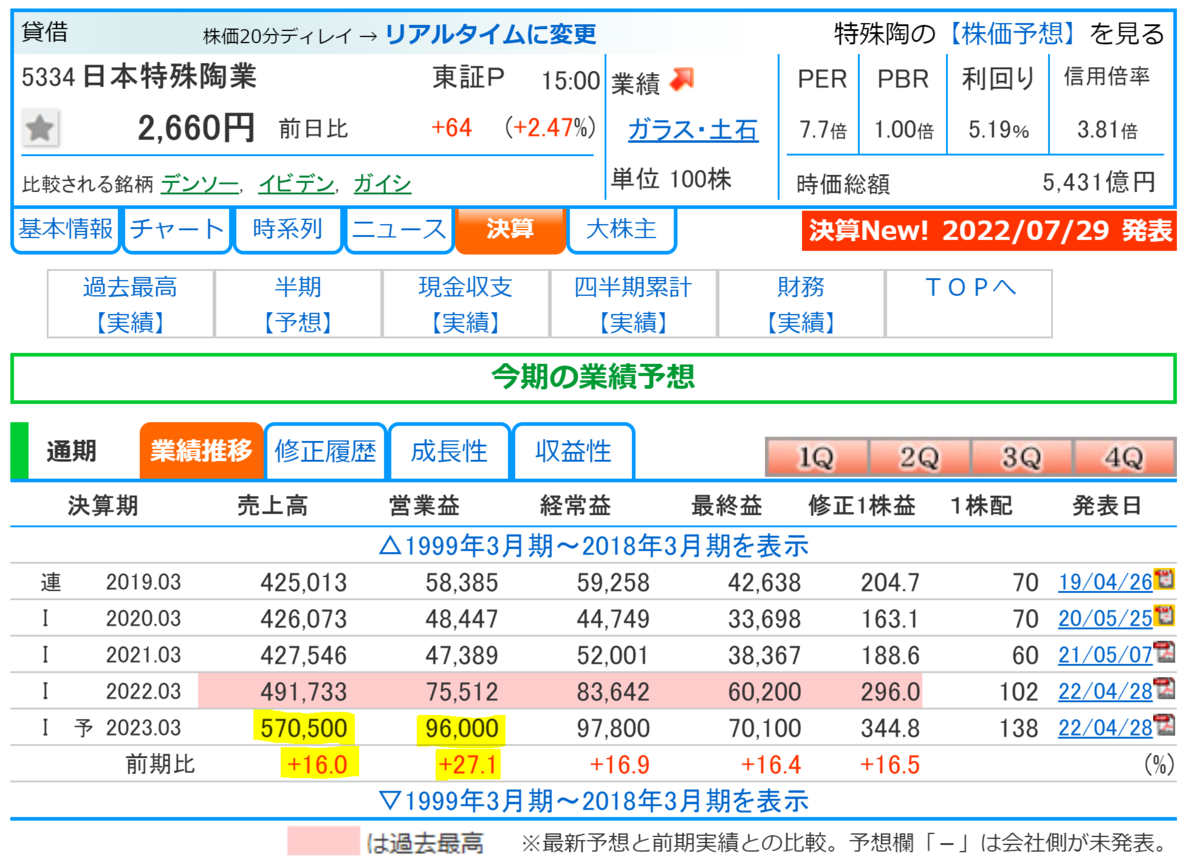Click the dividend yield 5.19%
Image resolution: width=1200 pixels, height=865 pixels.
pos(999,130)
